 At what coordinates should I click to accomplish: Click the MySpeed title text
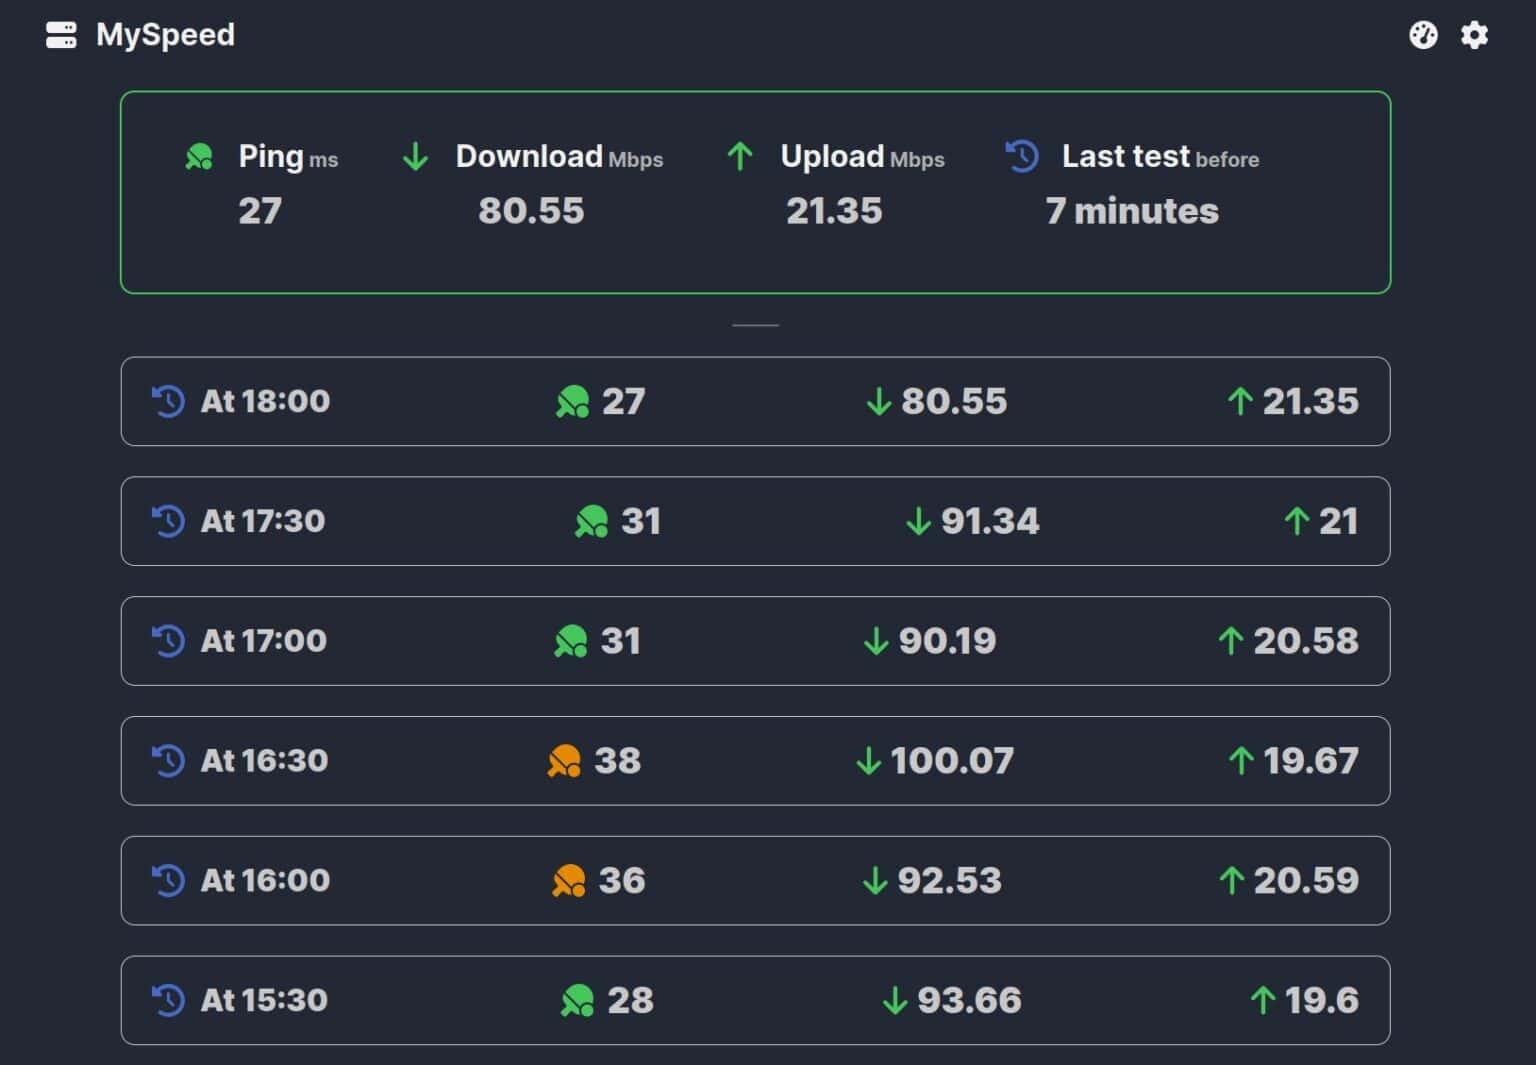click(x=165, y=36)
